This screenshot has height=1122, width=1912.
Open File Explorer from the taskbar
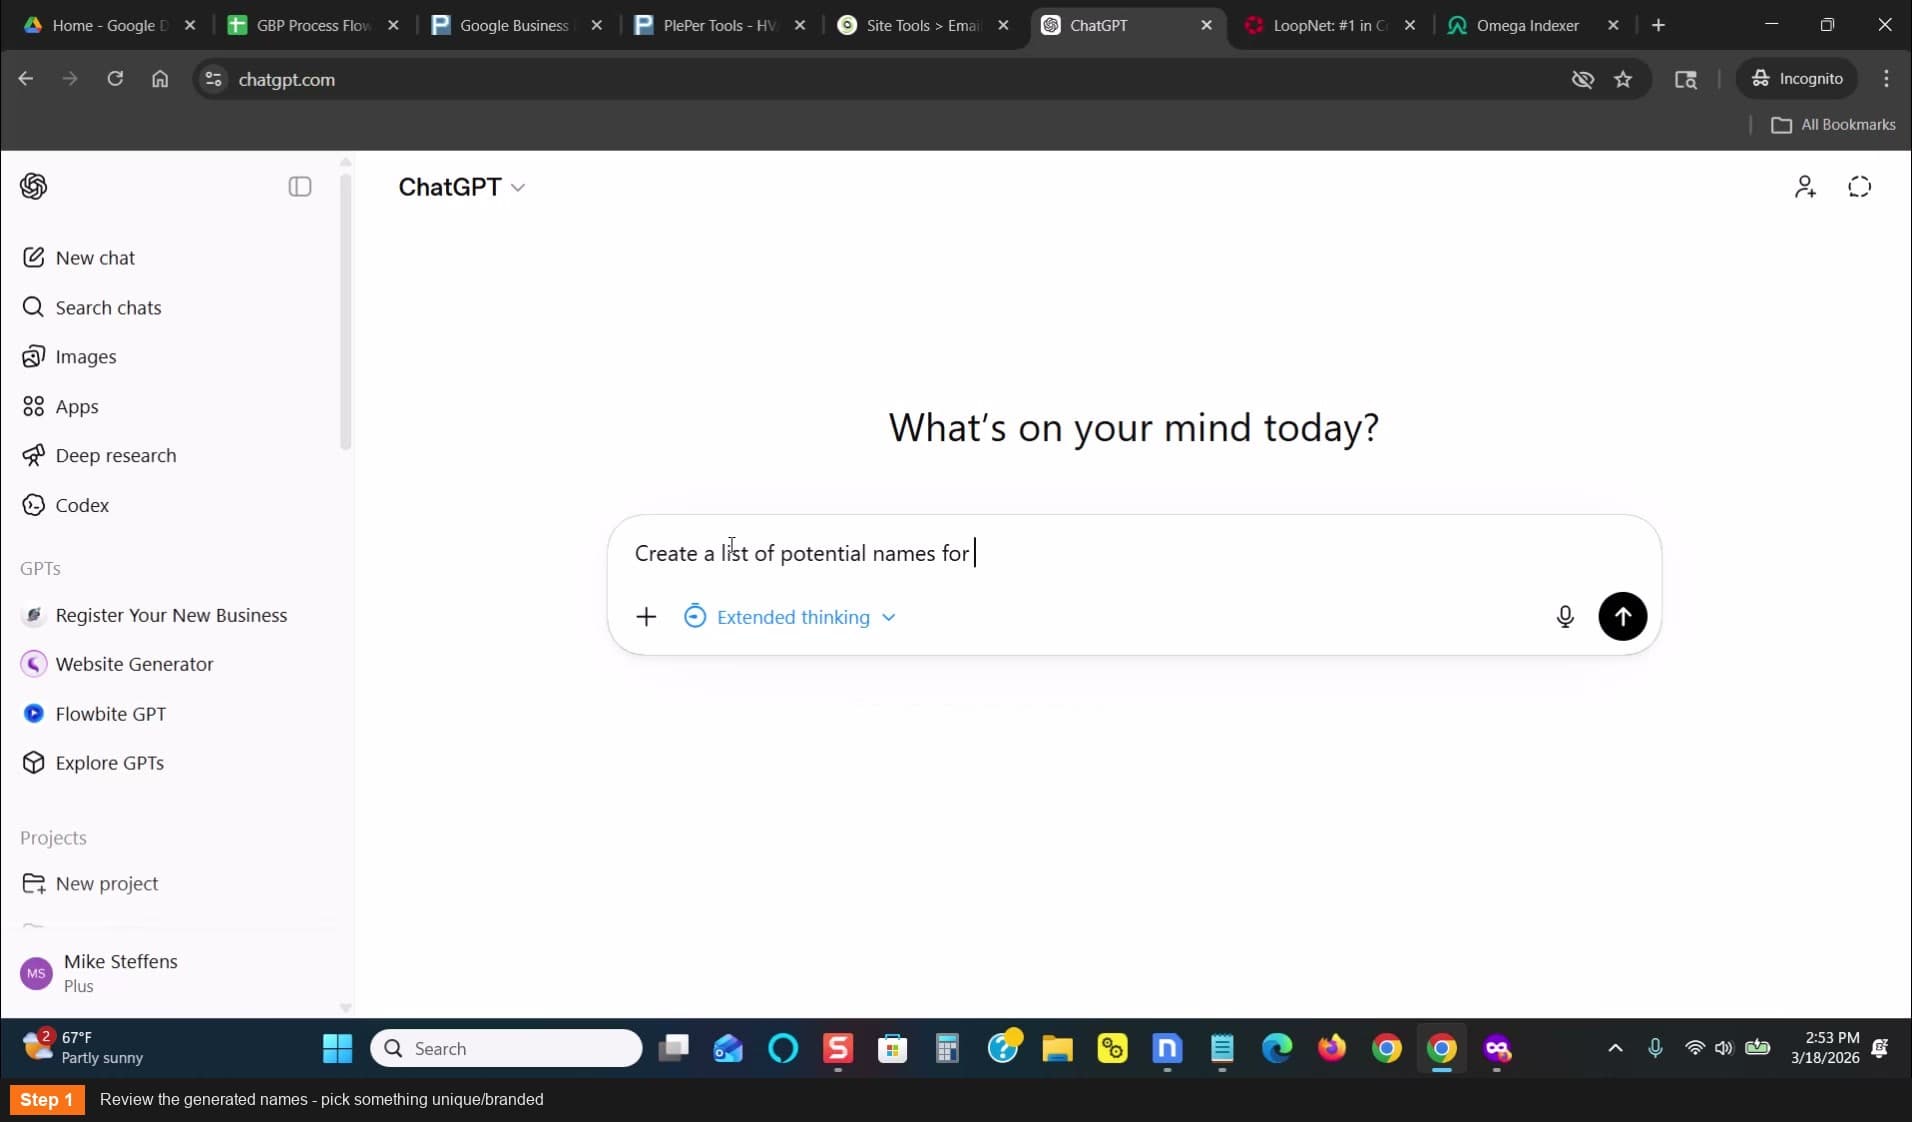pyautogui.click(x=1058, y=1048)
